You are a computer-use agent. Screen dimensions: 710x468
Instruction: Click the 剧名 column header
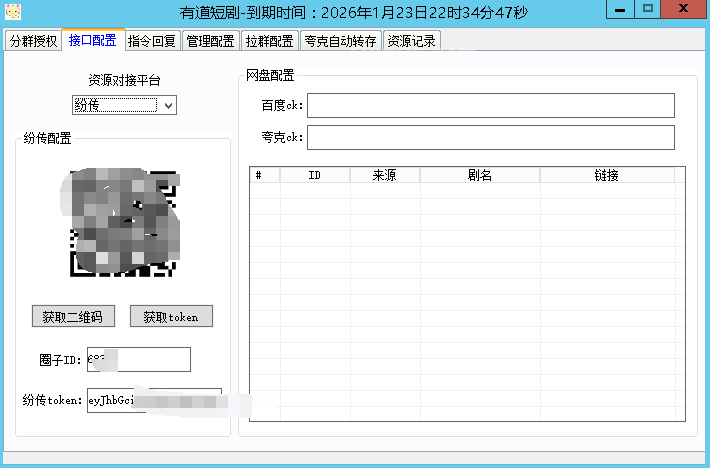[480, 175]
